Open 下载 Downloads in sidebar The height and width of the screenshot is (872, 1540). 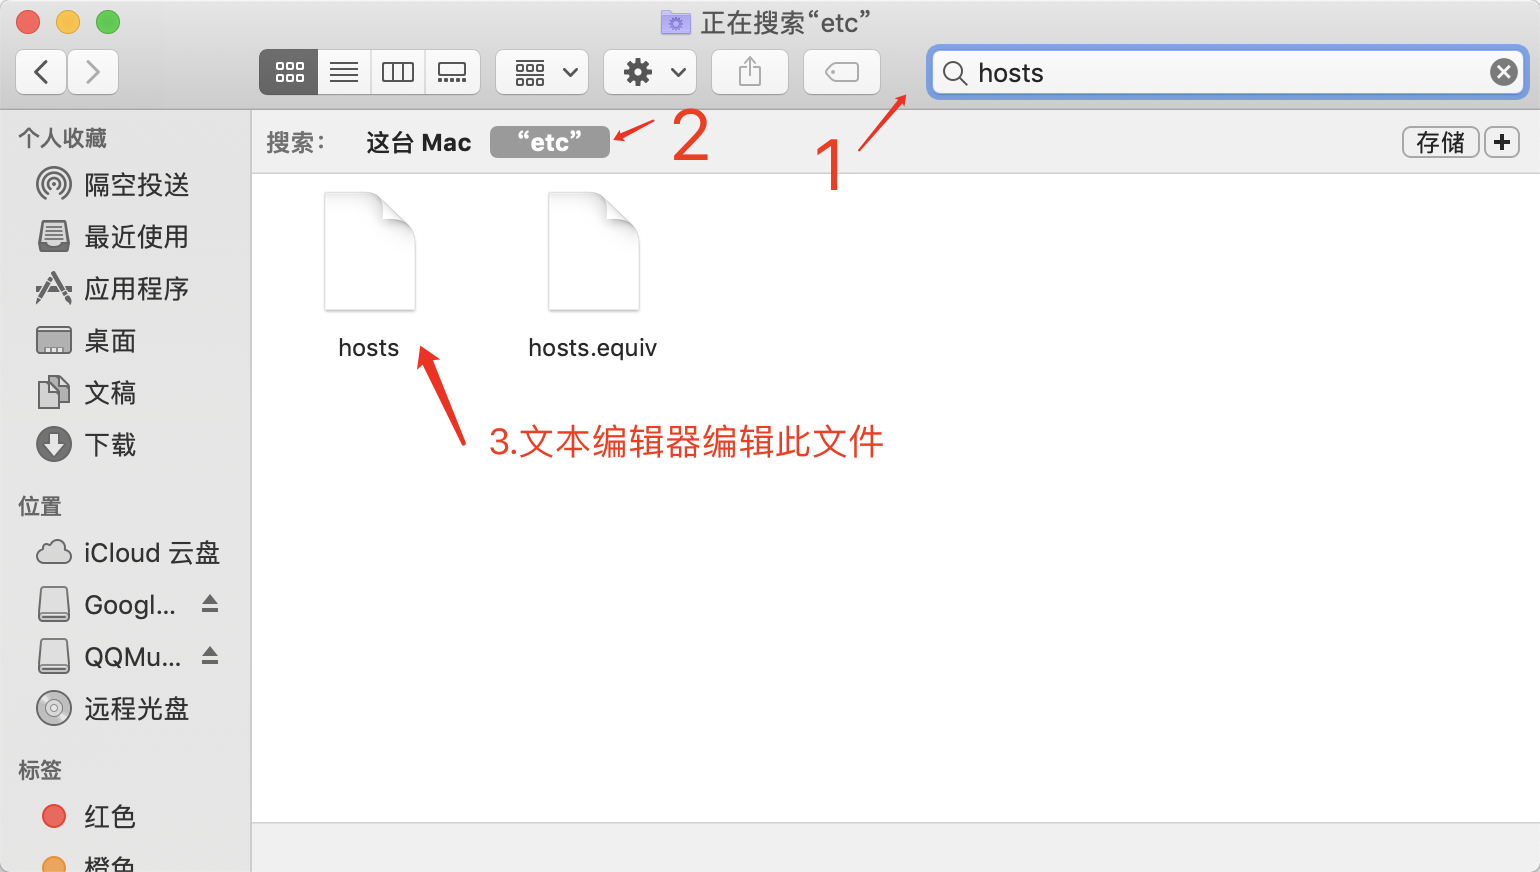tap(125, 445)
